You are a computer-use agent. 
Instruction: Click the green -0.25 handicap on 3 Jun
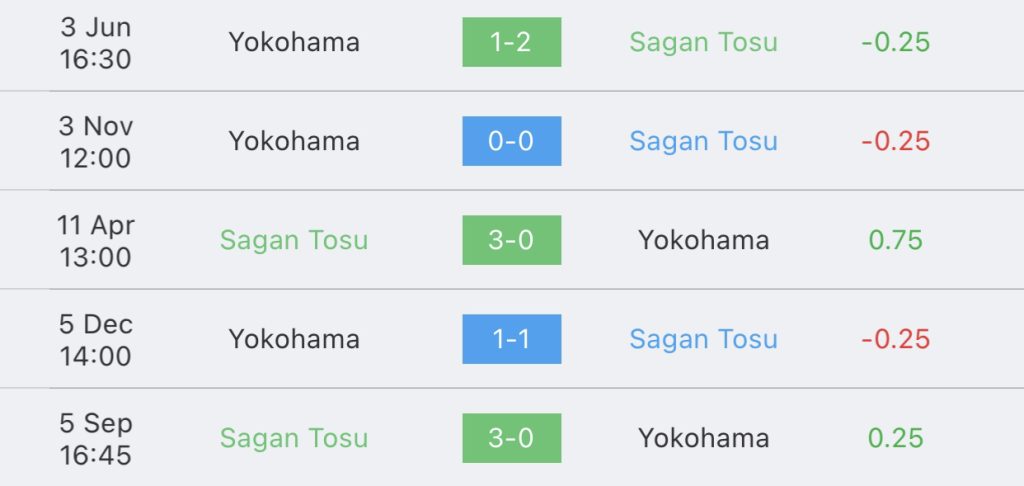coord(895,42)
